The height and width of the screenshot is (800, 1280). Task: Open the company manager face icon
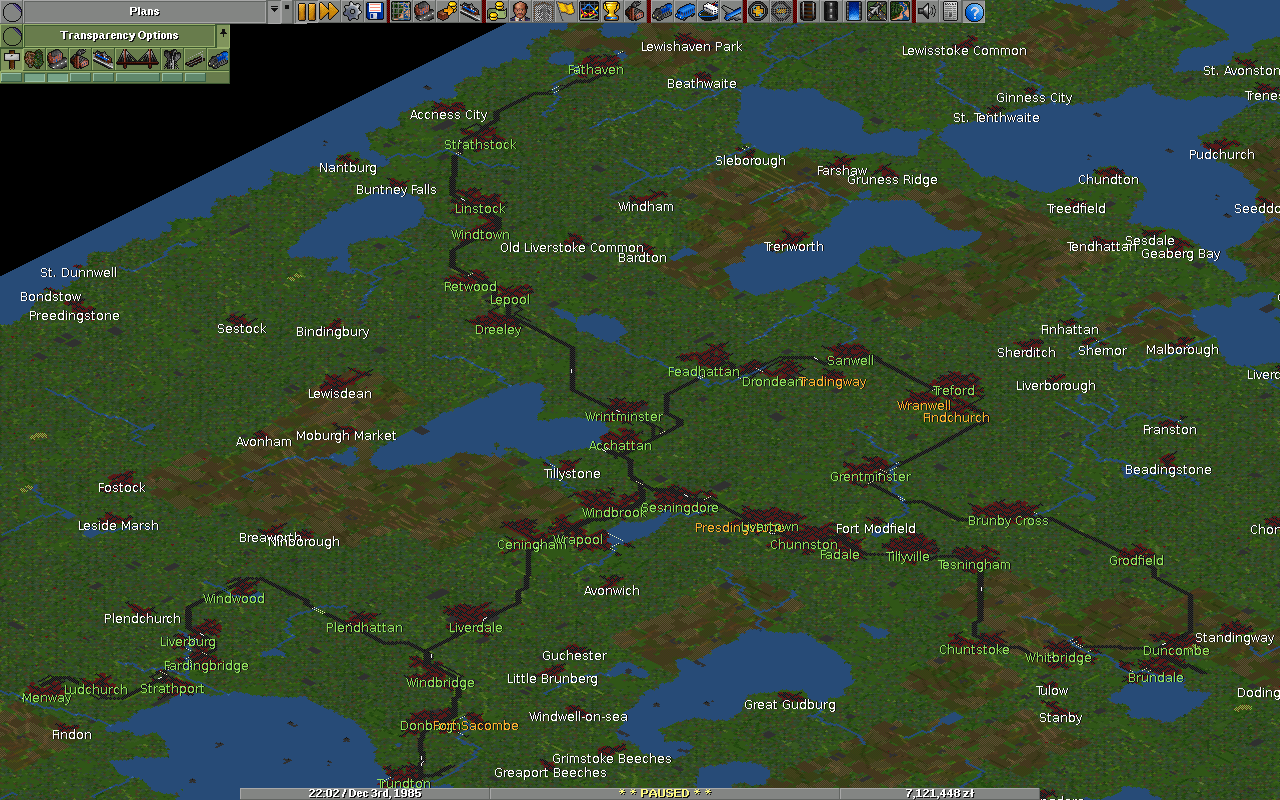tap(521, 12)
